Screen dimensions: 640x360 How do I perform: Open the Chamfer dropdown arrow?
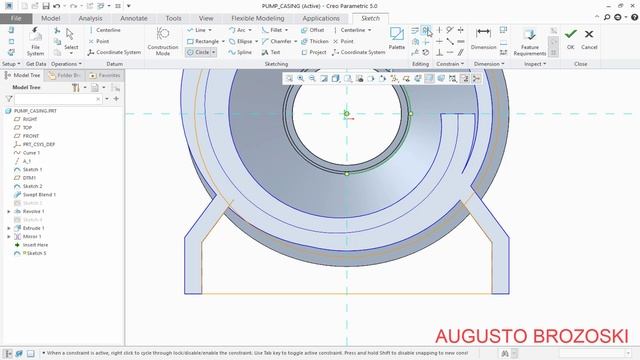tap(296, 41)
